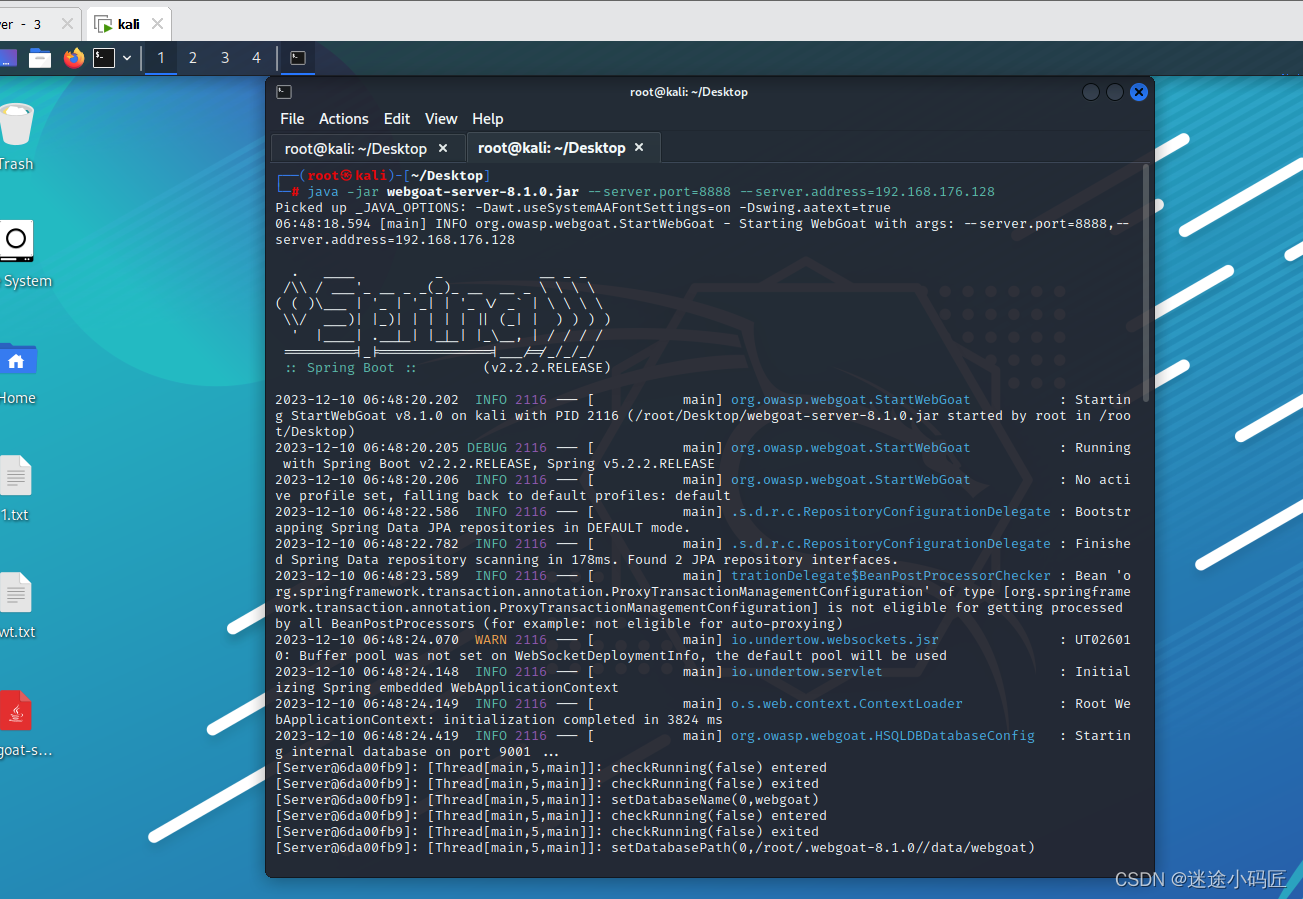Click the setDatabaseName(0,webgoat) log line

pos(547,800)
